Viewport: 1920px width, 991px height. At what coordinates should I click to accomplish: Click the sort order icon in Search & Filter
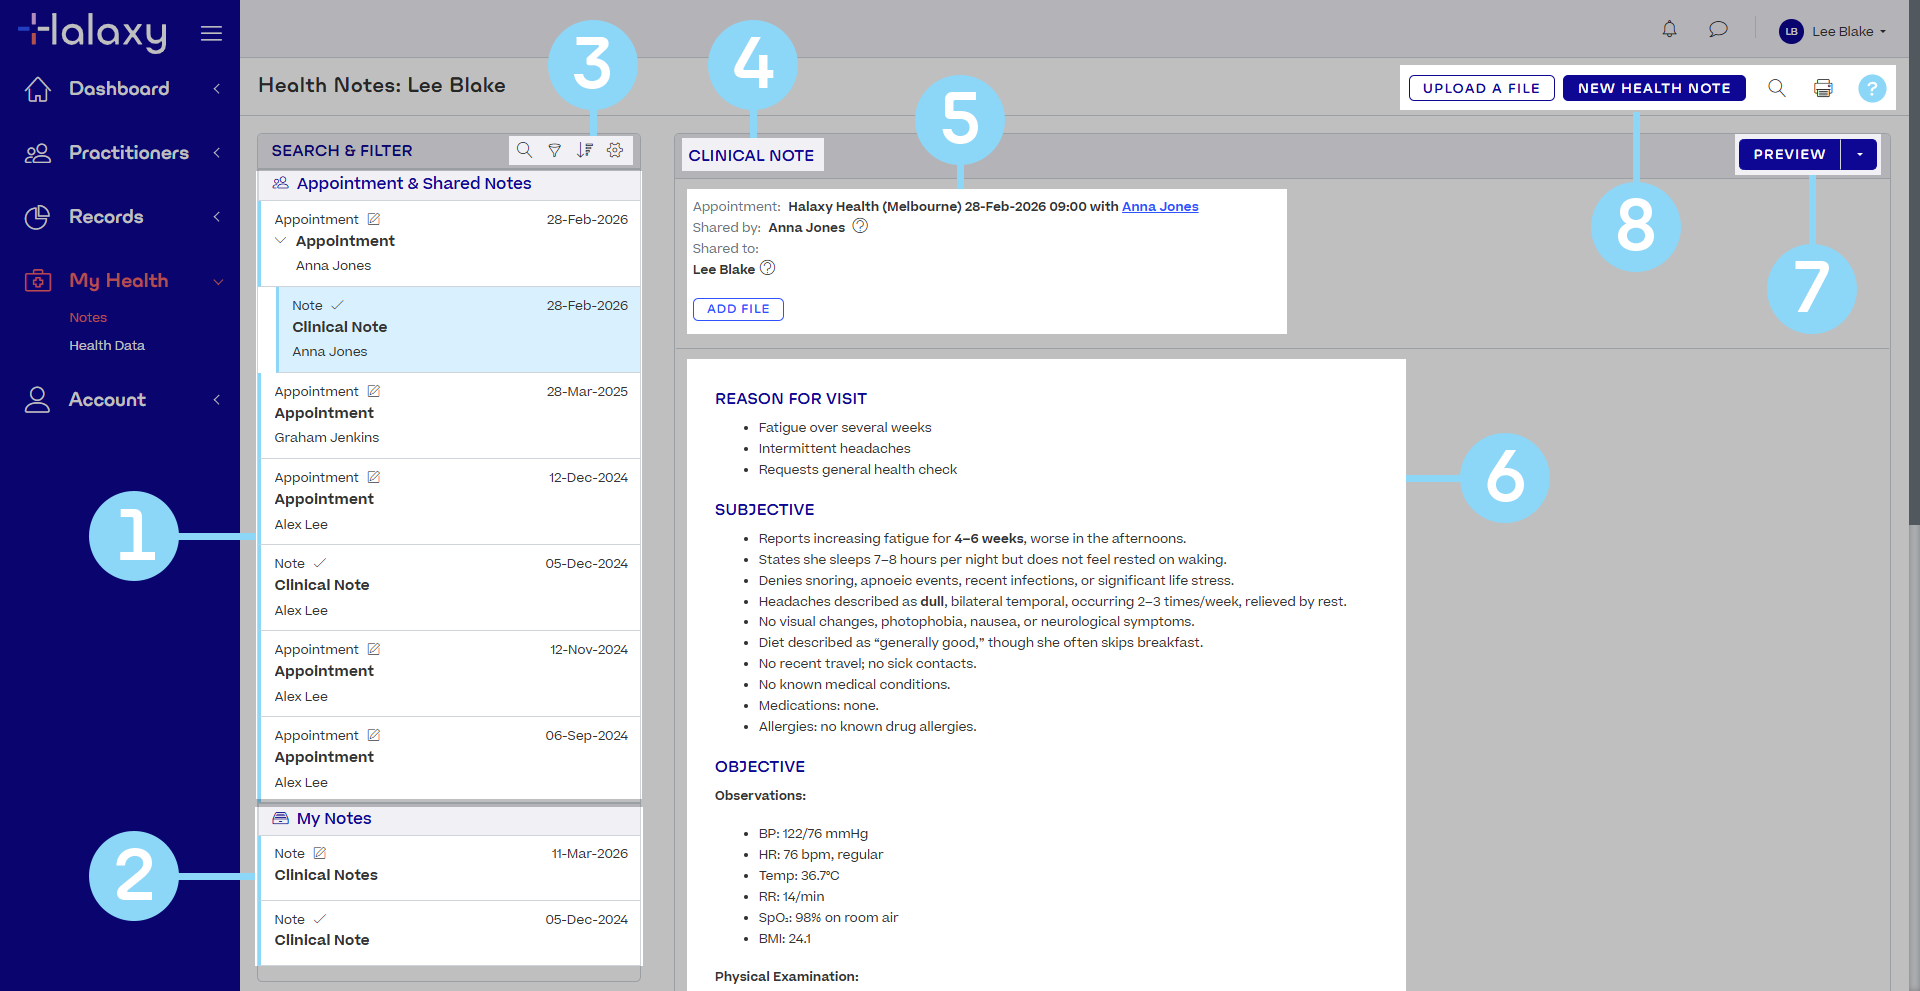pyautogui.click(x=585, y=150)
